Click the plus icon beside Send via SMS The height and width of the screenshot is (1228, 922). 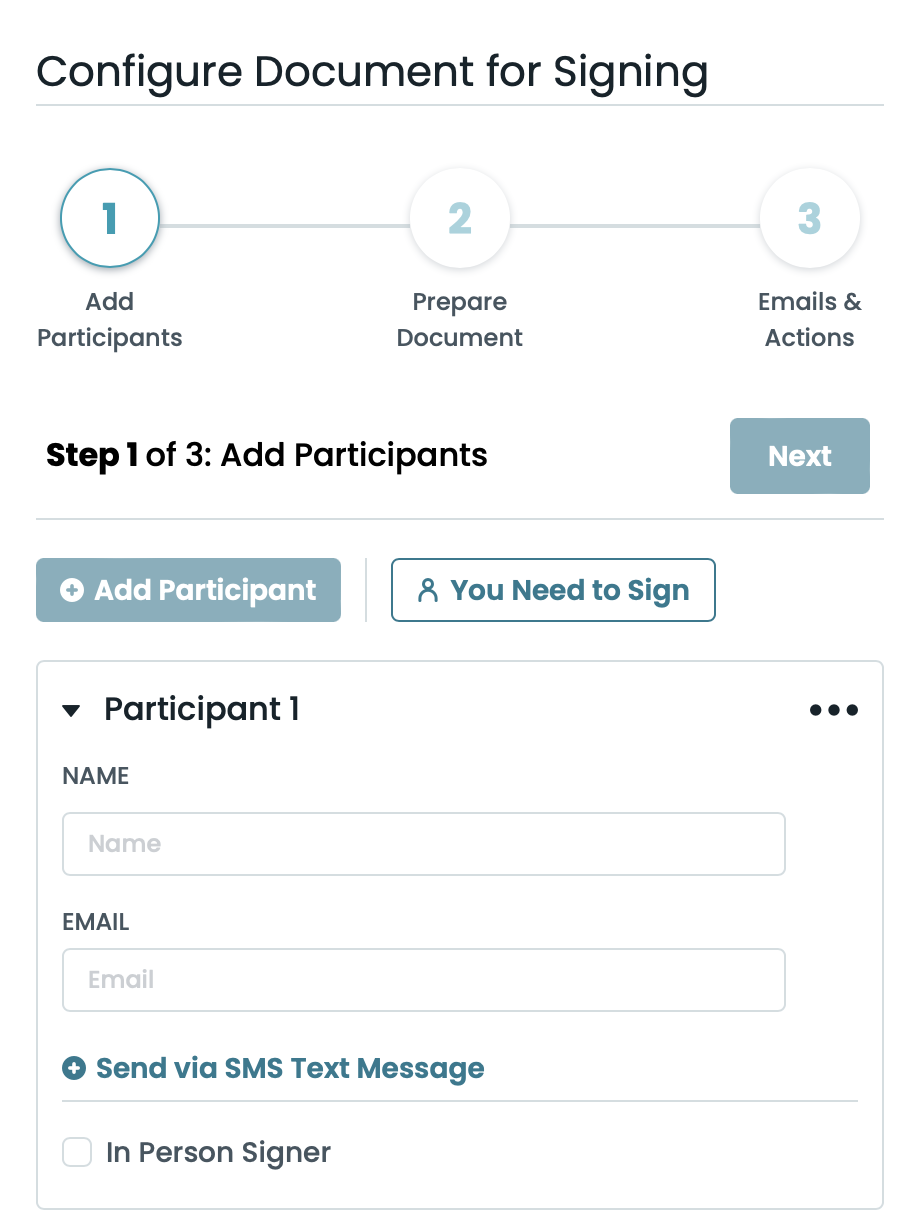(74, 1069)
